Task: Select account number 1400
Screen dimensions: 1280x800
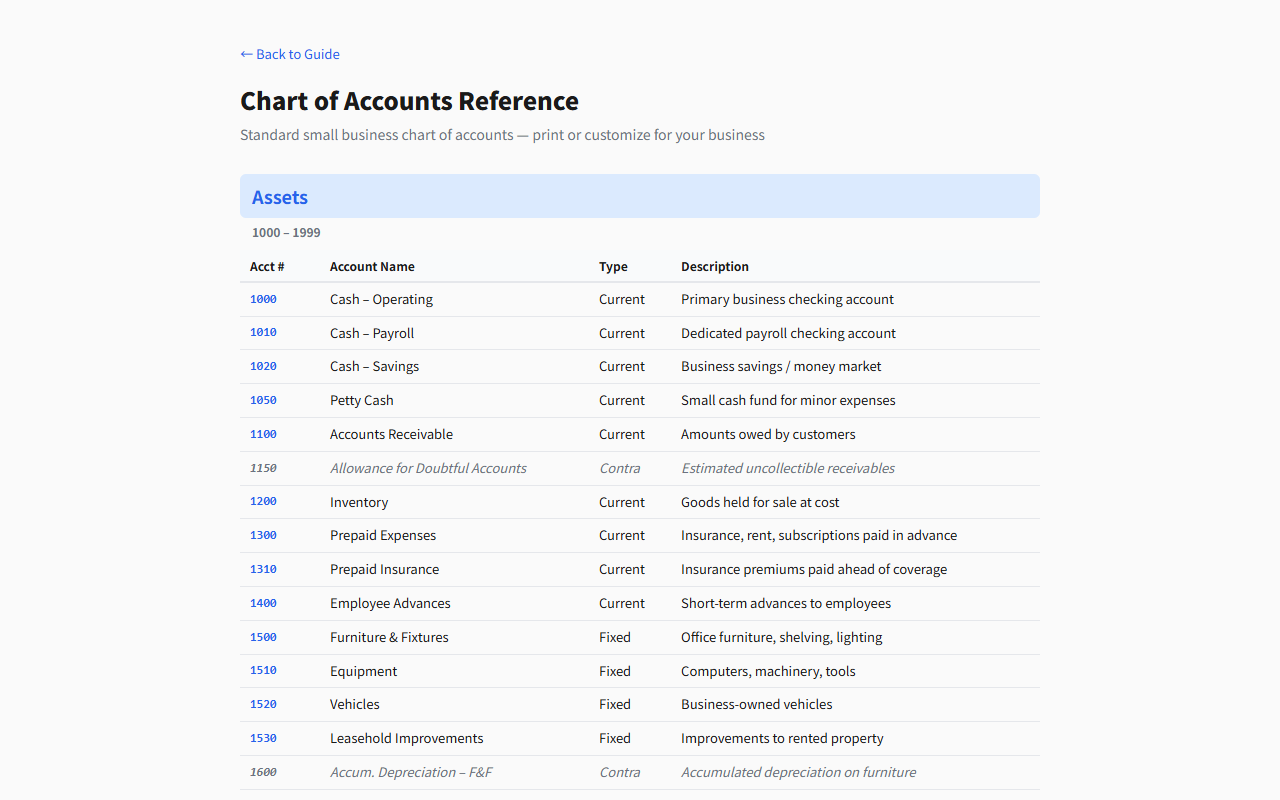Action: [x=263, y=603]
